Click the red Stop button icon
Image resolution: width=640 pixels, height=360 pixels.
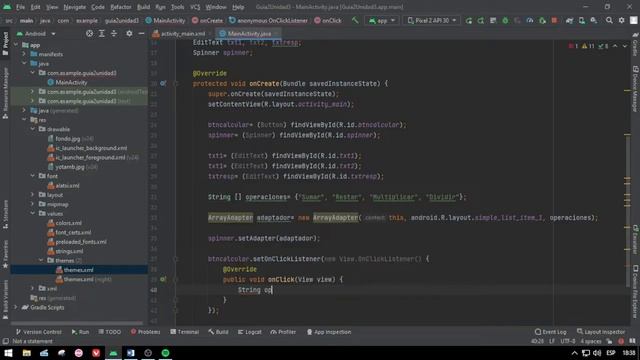554,20
